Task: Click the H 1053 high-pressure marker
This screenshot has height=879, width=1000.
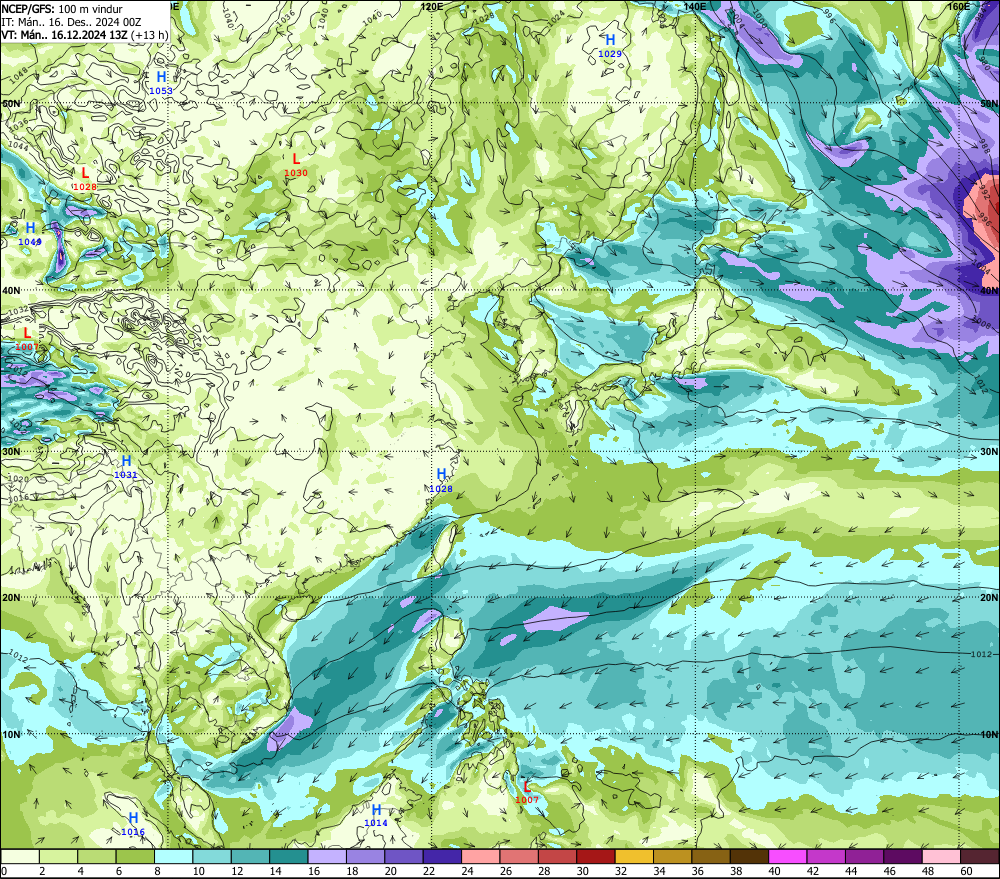Action: click(161, 84)
